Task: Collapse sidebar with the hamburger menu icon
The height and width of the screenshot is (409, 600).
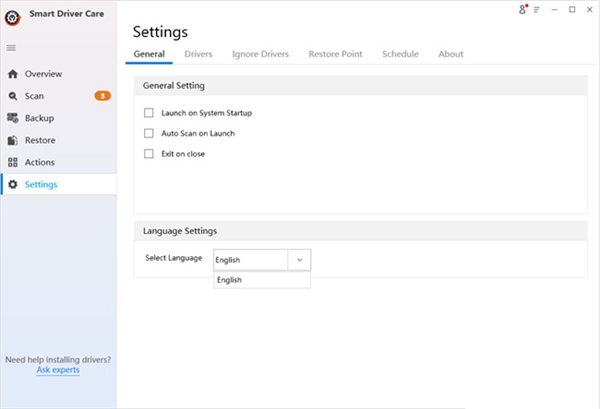Action: (12, 48)
